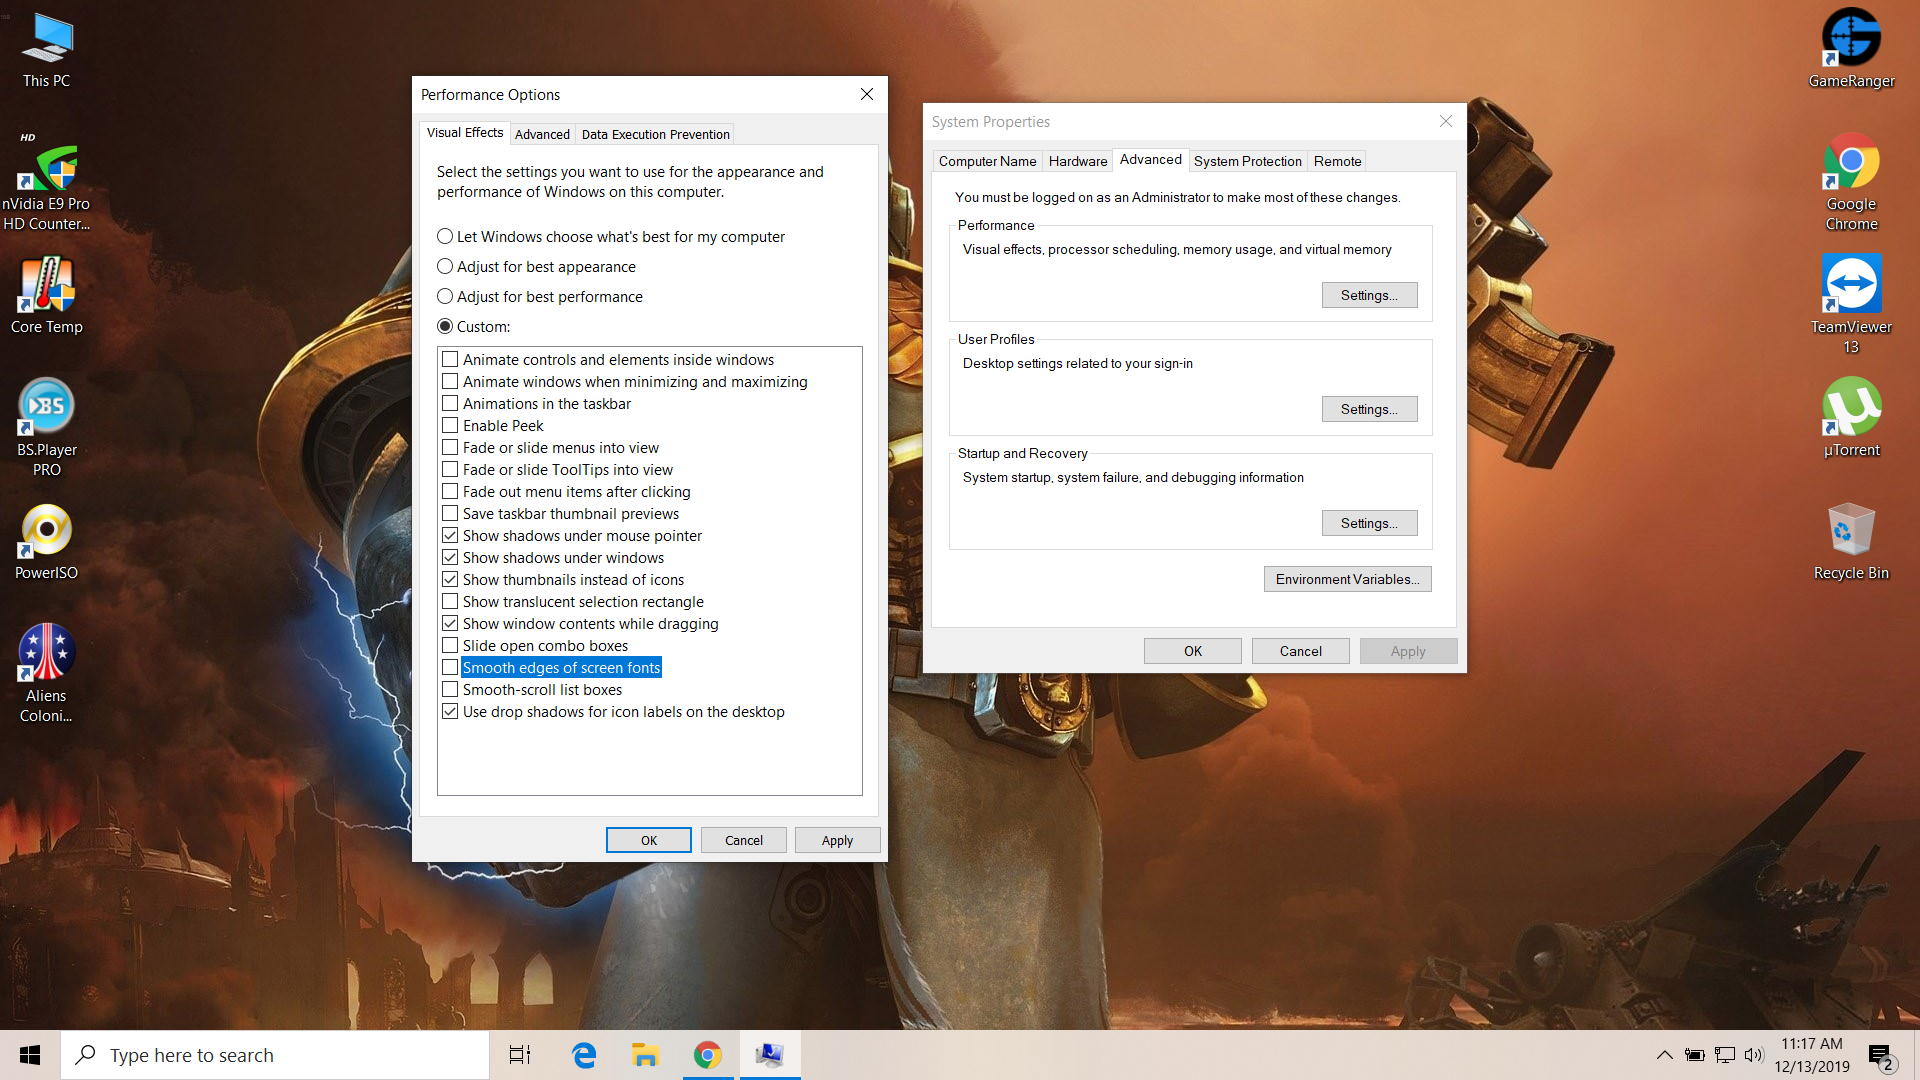
Task: Open BS.Player PRO shortcut
Action: click(x=46, y=427)
